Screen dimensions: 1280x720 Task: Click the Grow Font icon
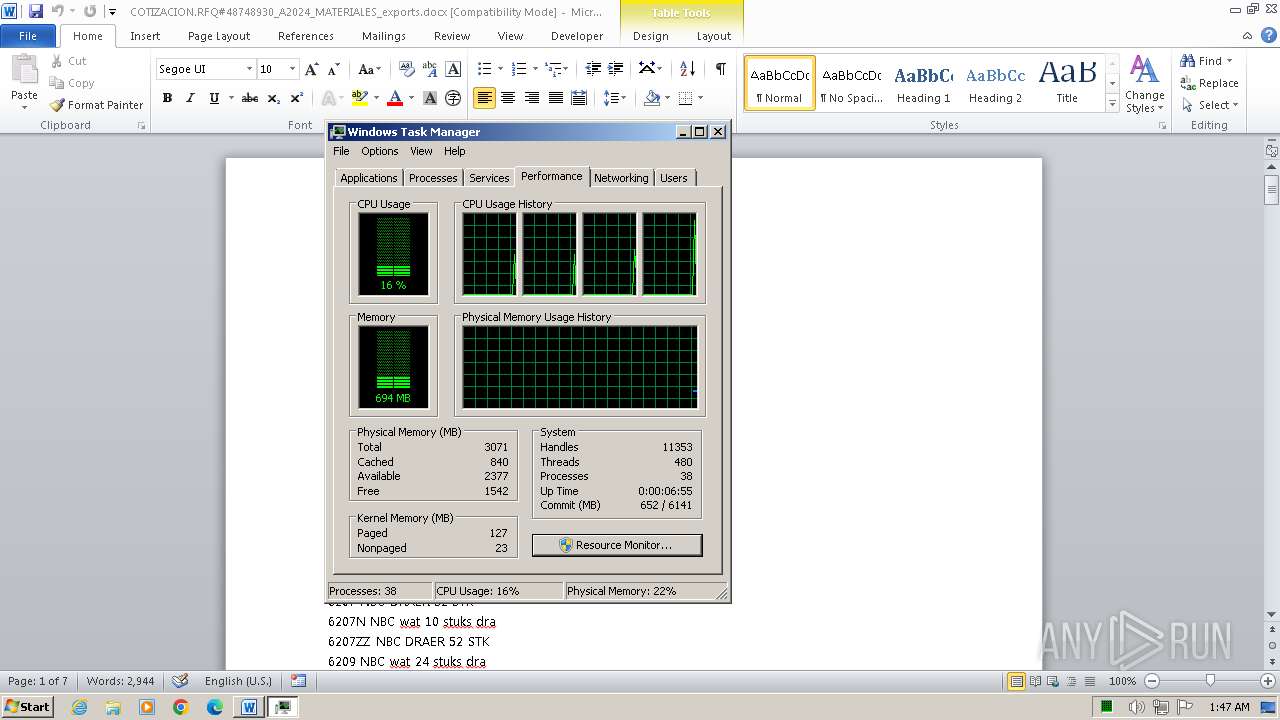312,69
